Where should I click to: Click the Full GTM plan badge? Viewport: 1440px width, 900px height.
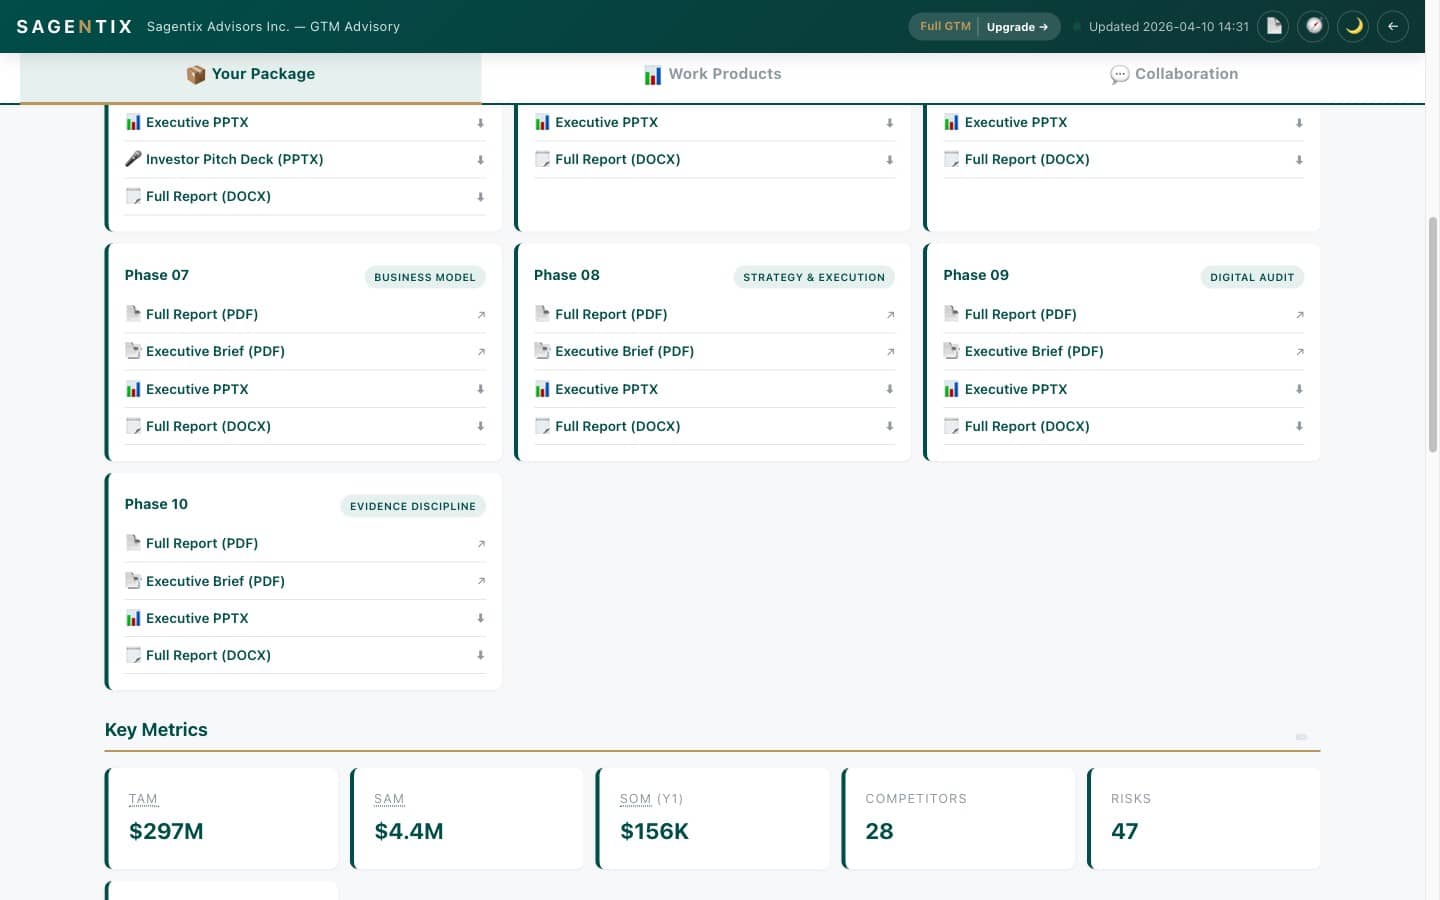coord(945,27)
